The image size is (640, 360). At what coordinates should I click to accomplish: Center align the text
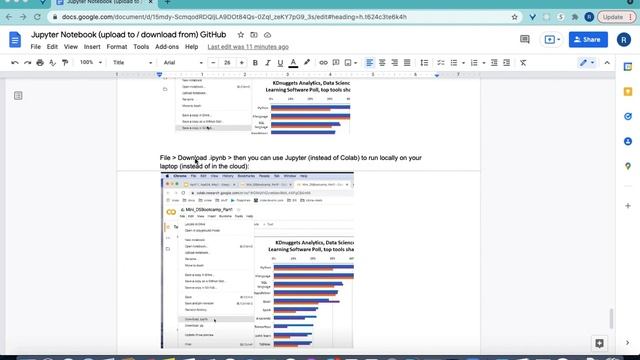(382, 63)
